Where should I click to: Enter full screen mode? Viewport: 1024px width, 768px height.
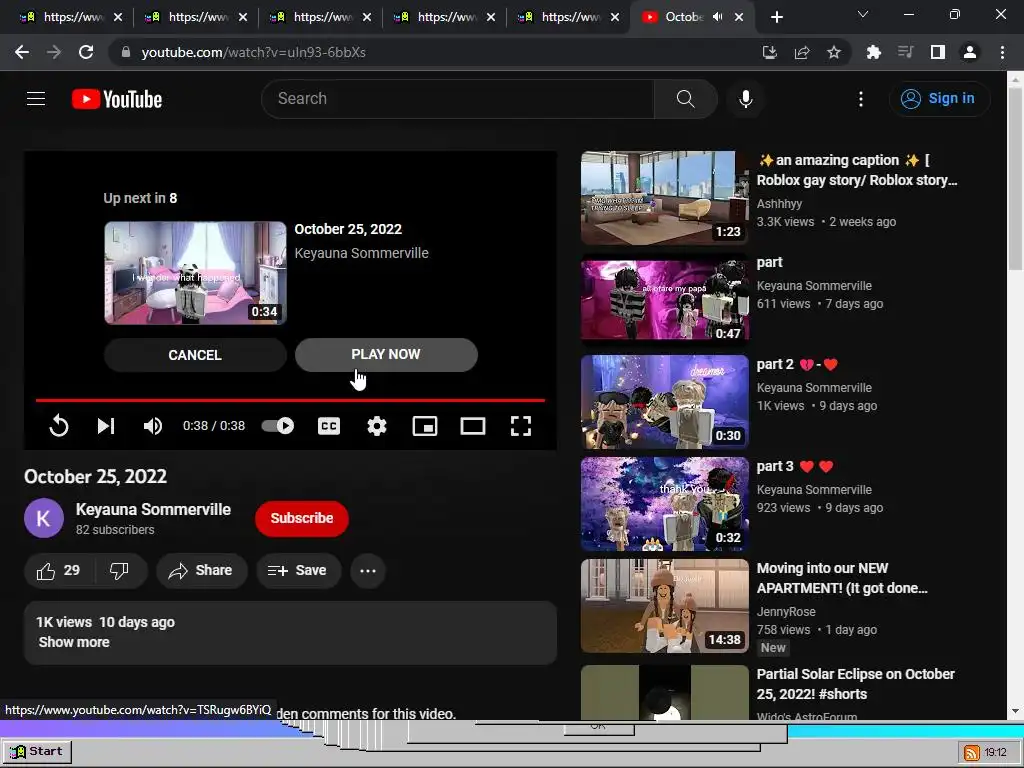[x=520, y=426]
